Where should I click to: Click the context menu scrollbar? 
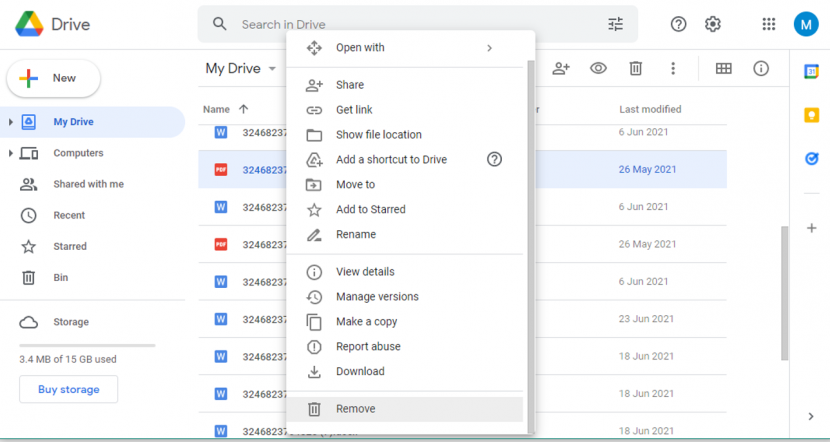[x=531, y=246]
